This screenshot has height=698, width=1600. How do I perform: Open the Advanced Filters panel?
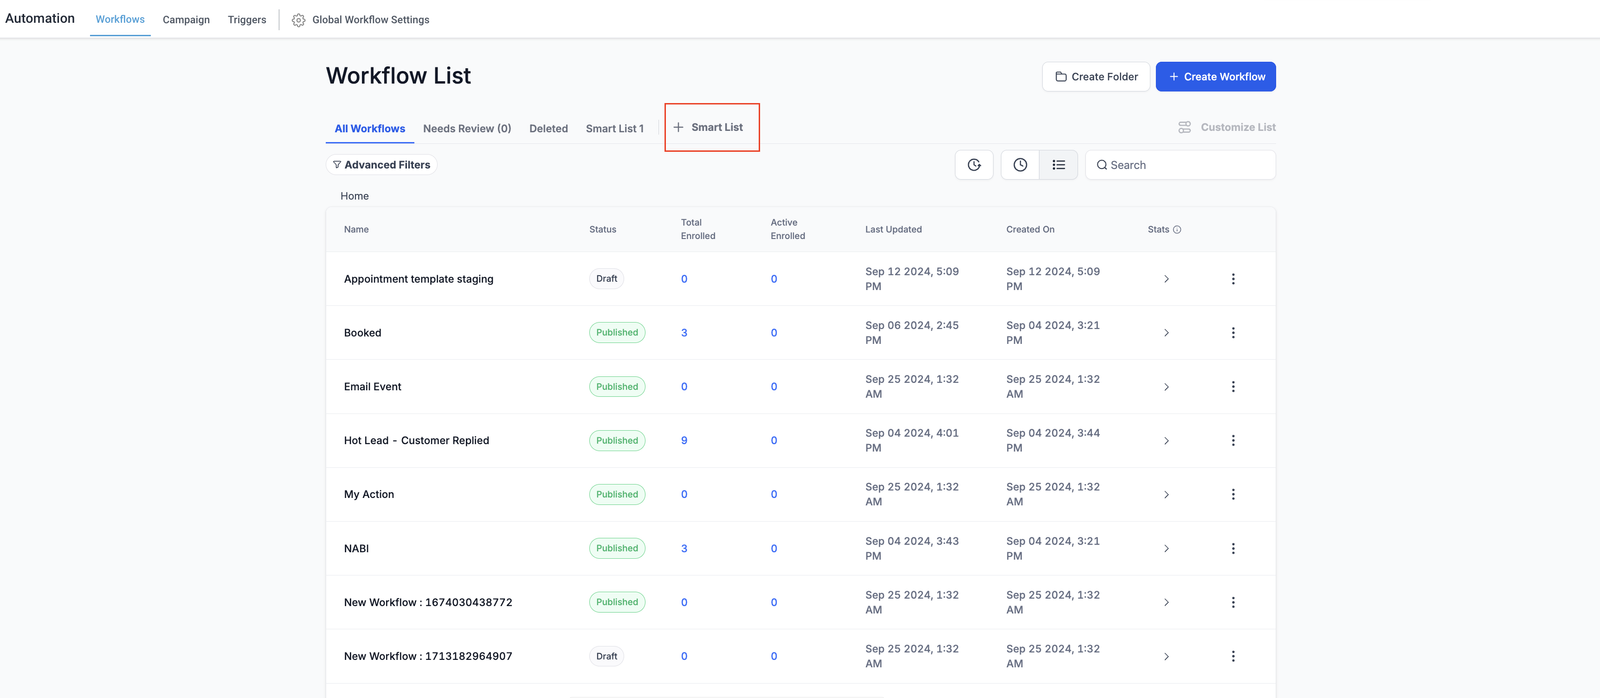(381, 165)
